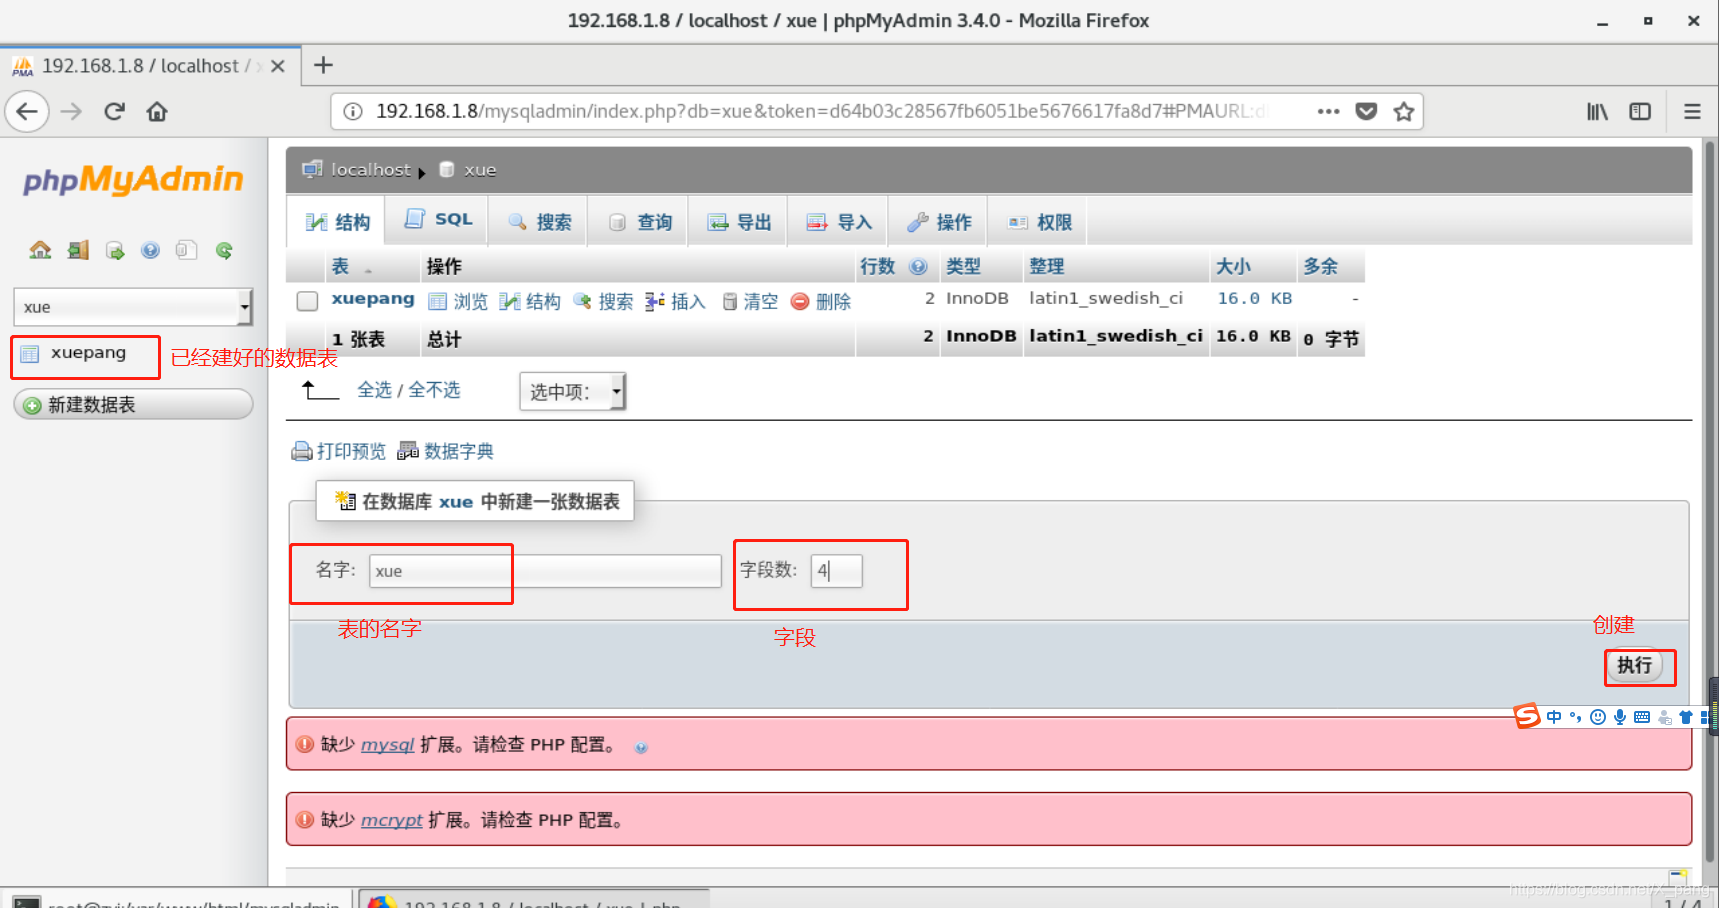Tick the checkbox for table xuepang

(307, 300)
